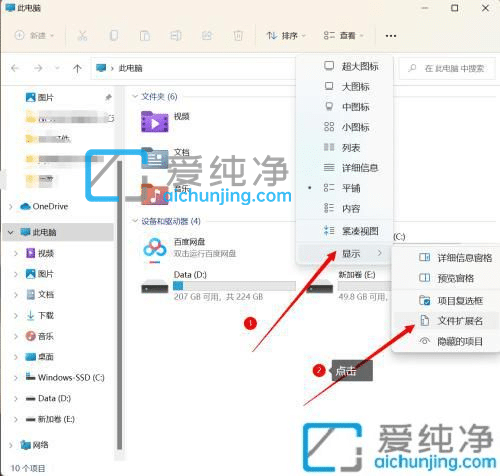The image size is (500, 476).
Task: Select 音乐 in the sidebar tree
Action: click(40, 336)
